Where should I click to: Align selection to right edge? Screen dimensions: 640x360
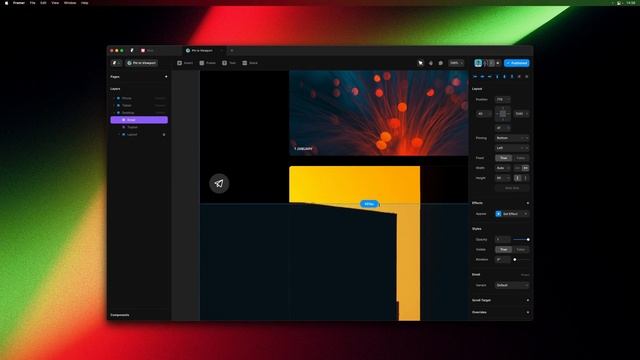(490, 77)
